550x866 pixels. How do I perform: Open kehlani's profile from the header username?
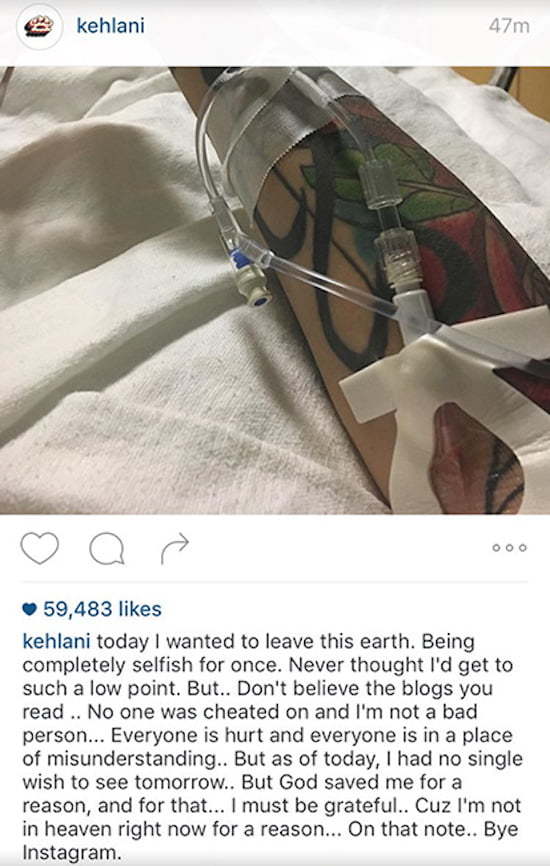click(x=110, y=26)
